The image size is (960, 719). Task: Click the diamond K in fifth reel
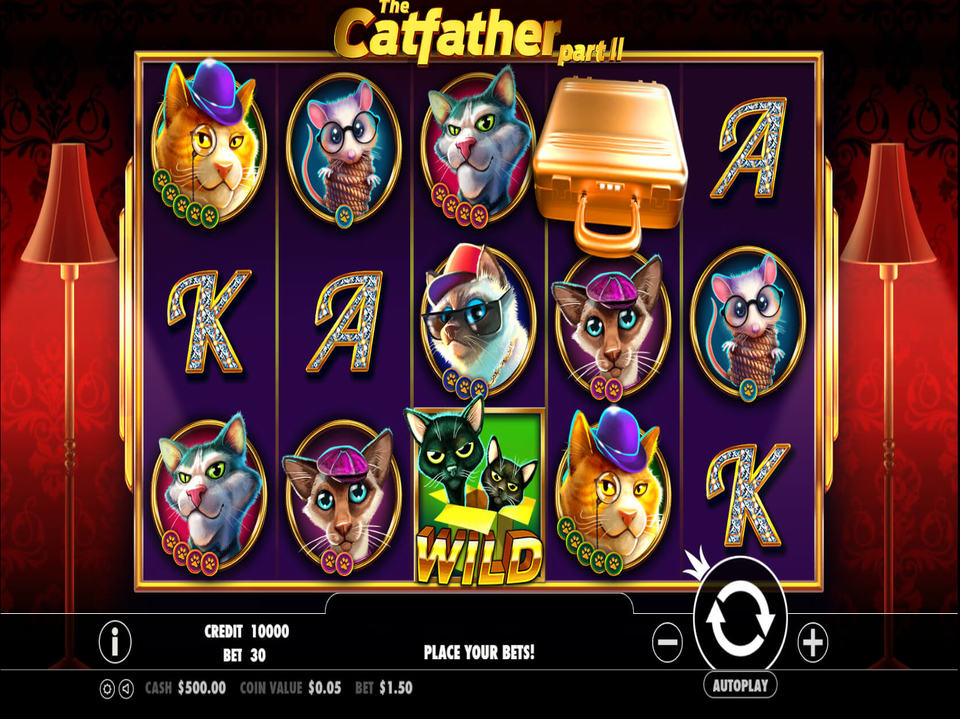[747, 495]
